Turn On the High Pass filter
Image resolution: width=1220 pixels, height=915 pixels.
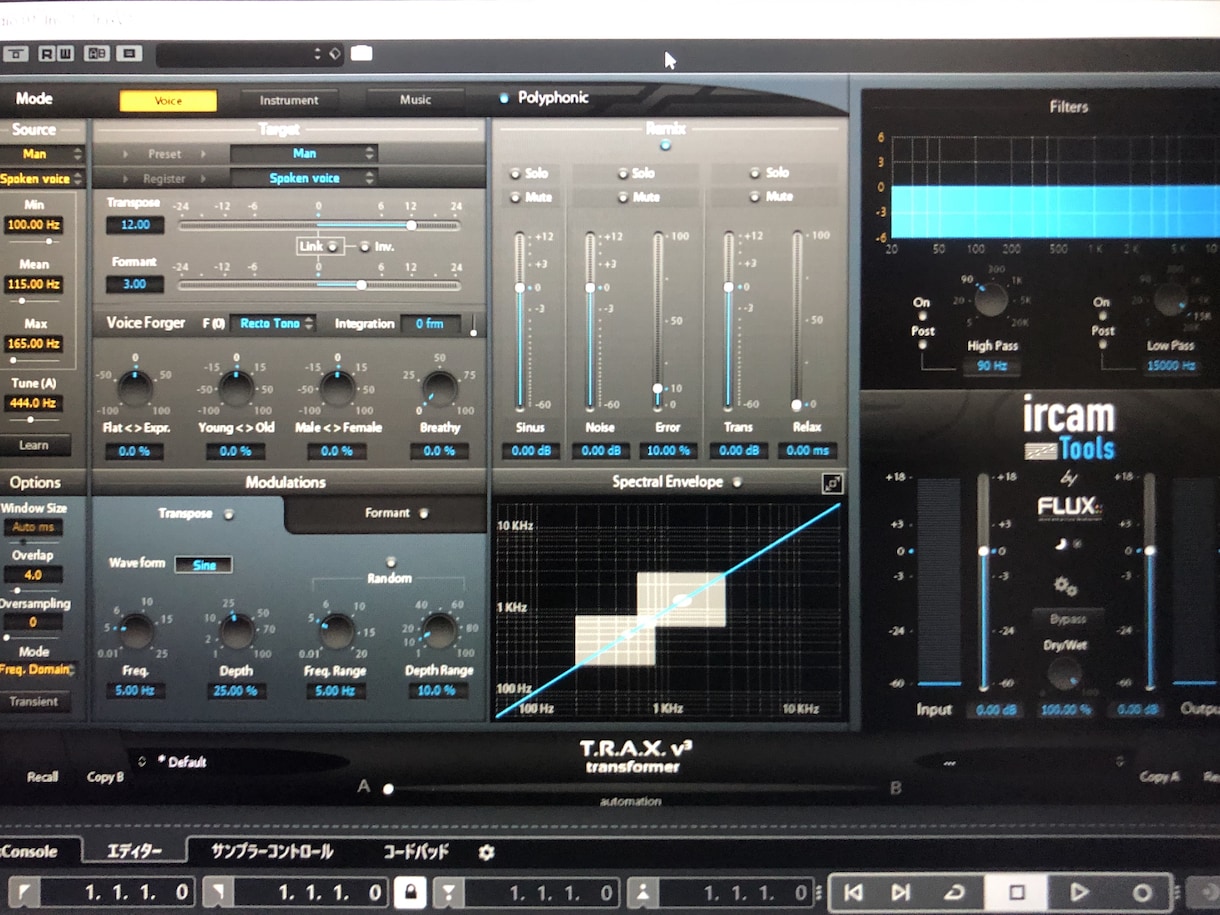pos(921,317)
